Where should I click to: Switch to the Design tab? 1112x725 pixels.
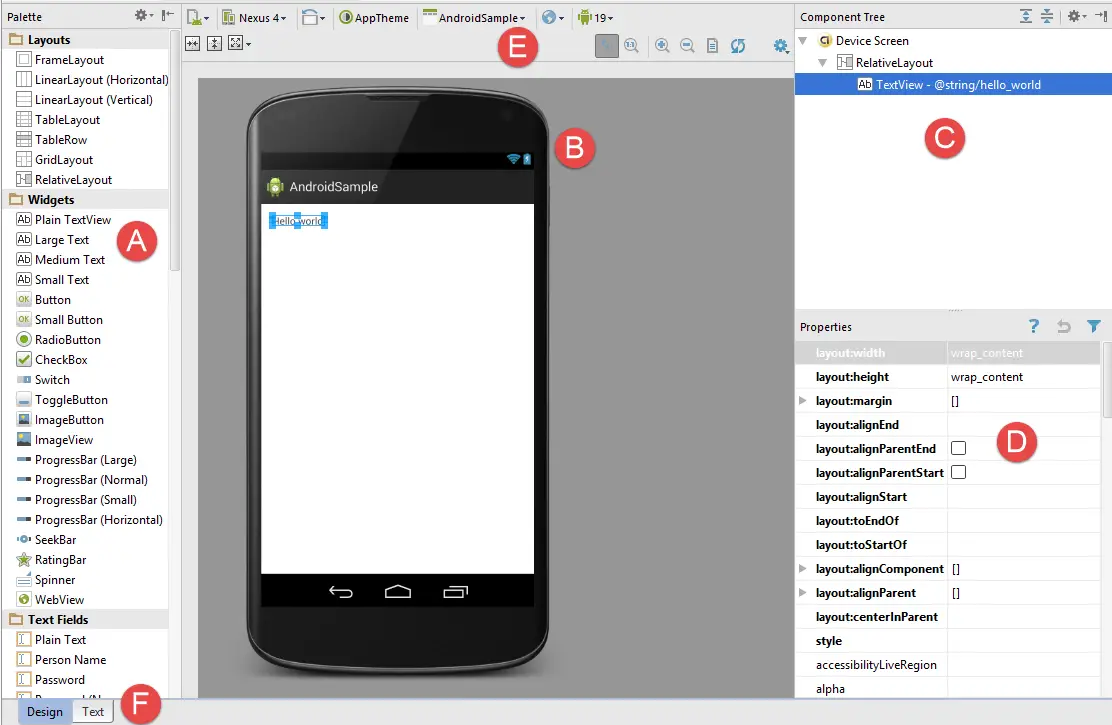tap(44, 712)
